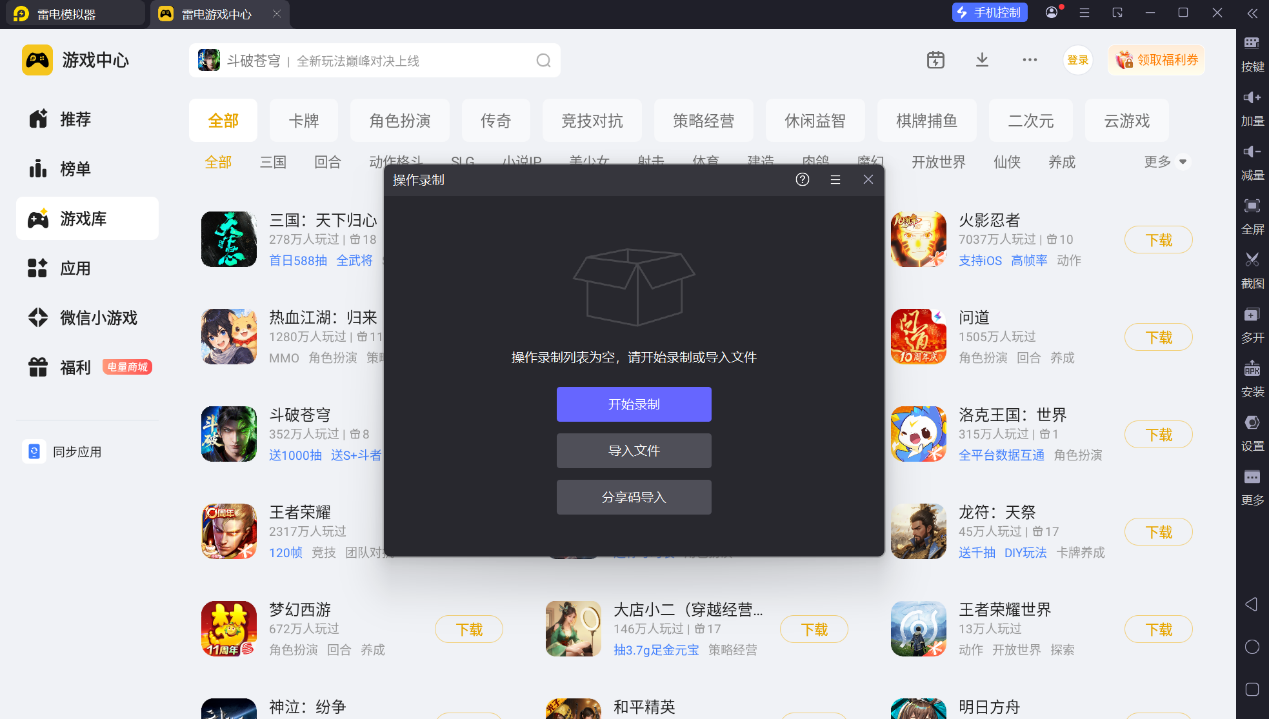Screen dimensions: 1269x719
Task: Select 游戏库 in left navigation
Action: pyautogui.click(x=87, y=218)
